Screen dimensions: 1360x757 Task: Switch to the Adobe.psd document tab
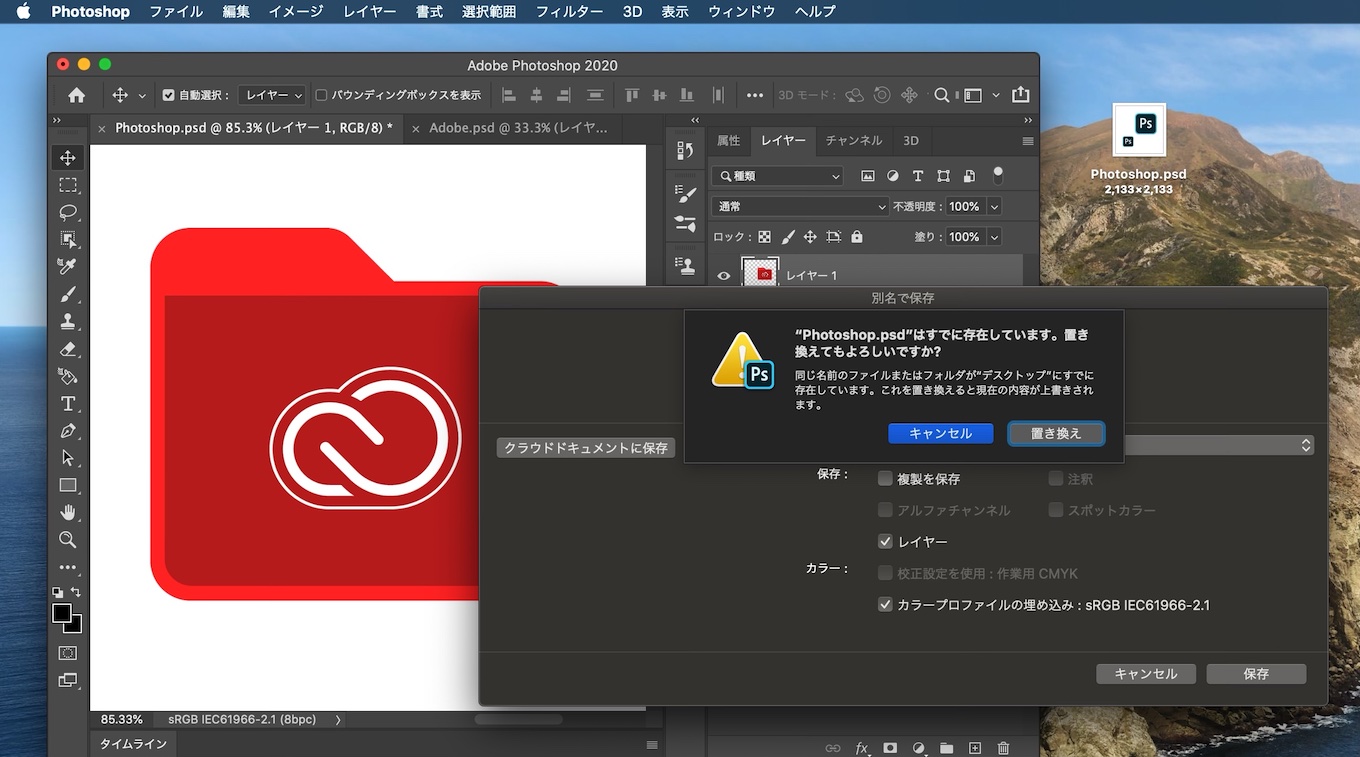(518, 128)
